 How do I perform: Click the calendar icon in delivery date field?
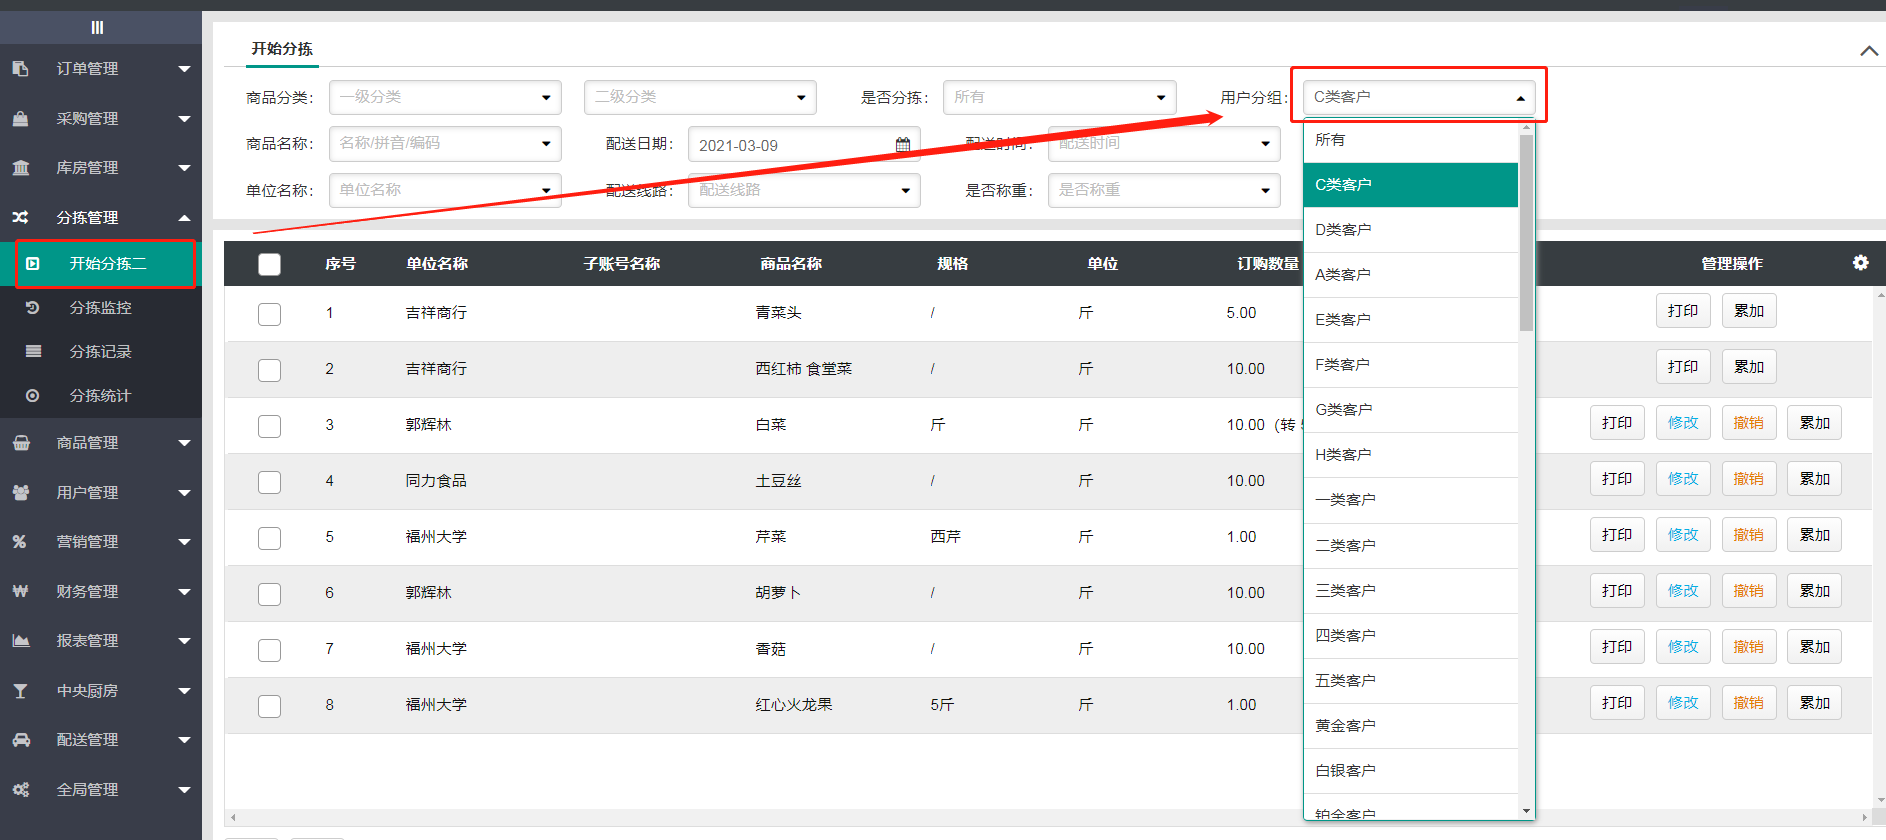(902, 145)
